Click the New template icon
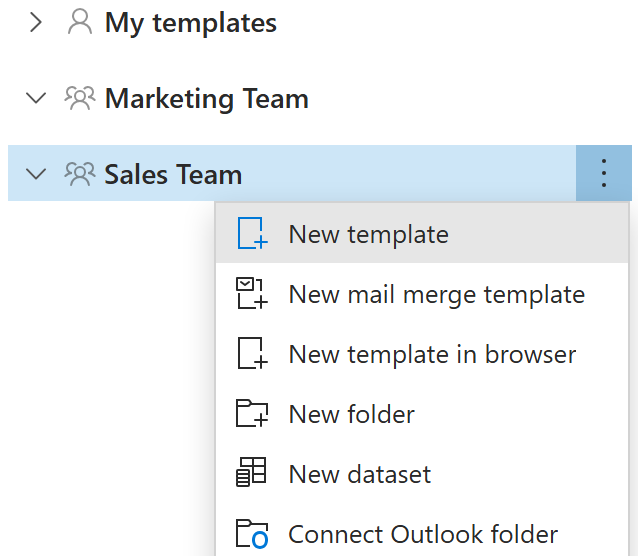The height and width of the screenshot is (556, 638). pos(252,234)
